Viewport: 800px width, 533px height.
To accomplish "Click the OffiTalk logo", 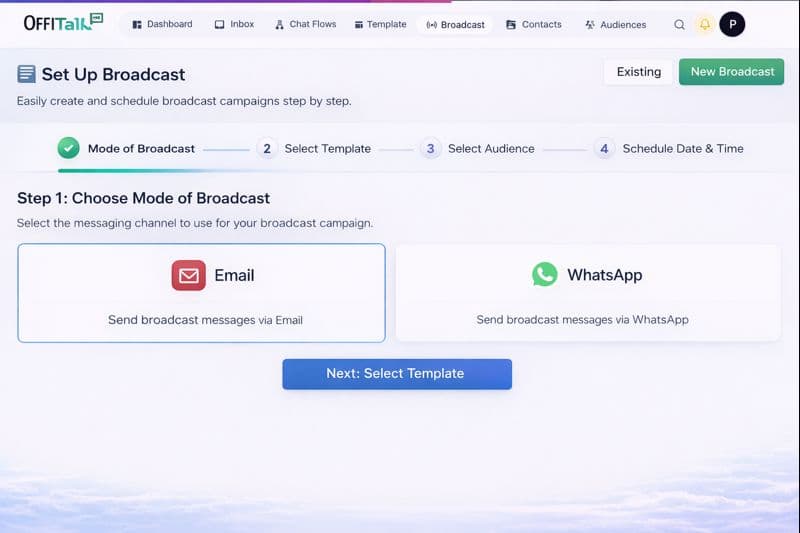I will (x=63, y=22).
